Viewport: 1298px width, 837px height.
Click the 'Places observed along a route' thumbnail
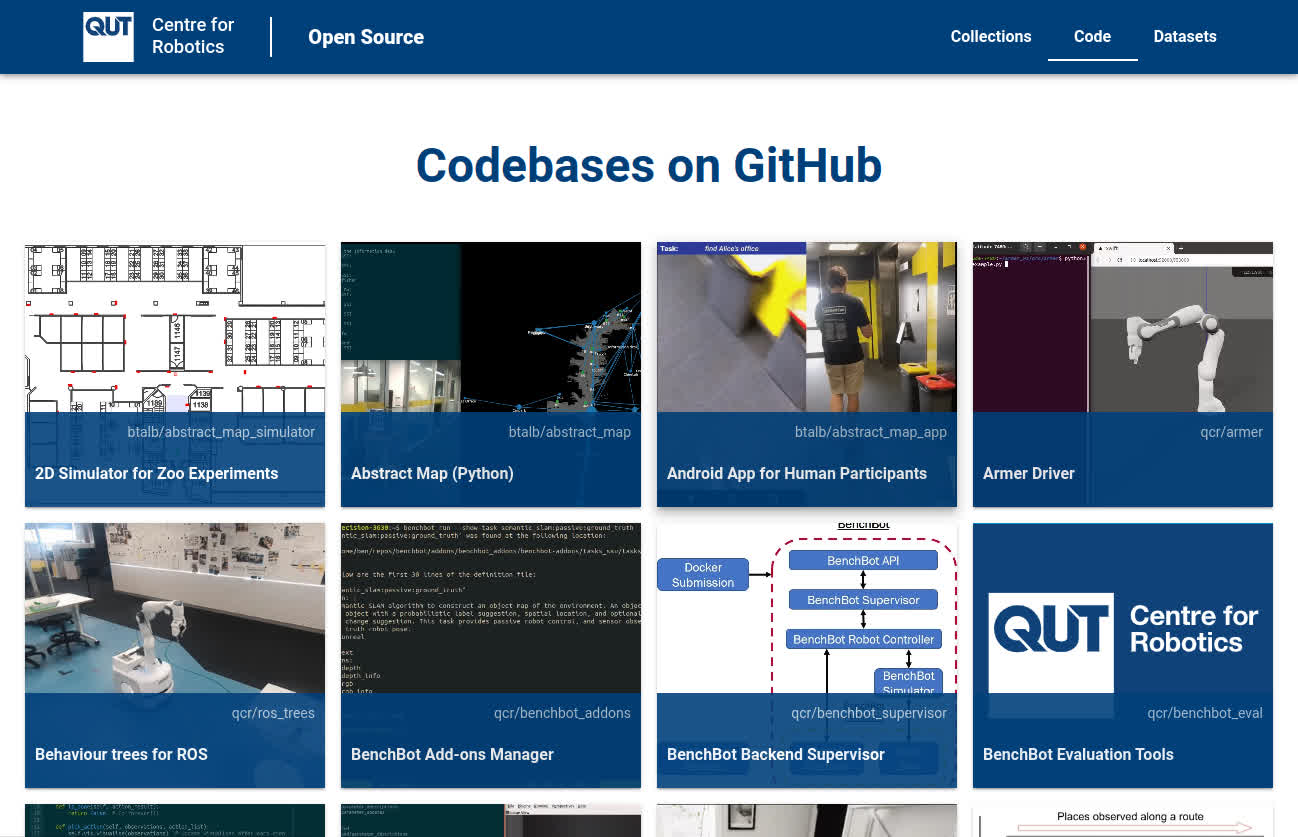1123,820
